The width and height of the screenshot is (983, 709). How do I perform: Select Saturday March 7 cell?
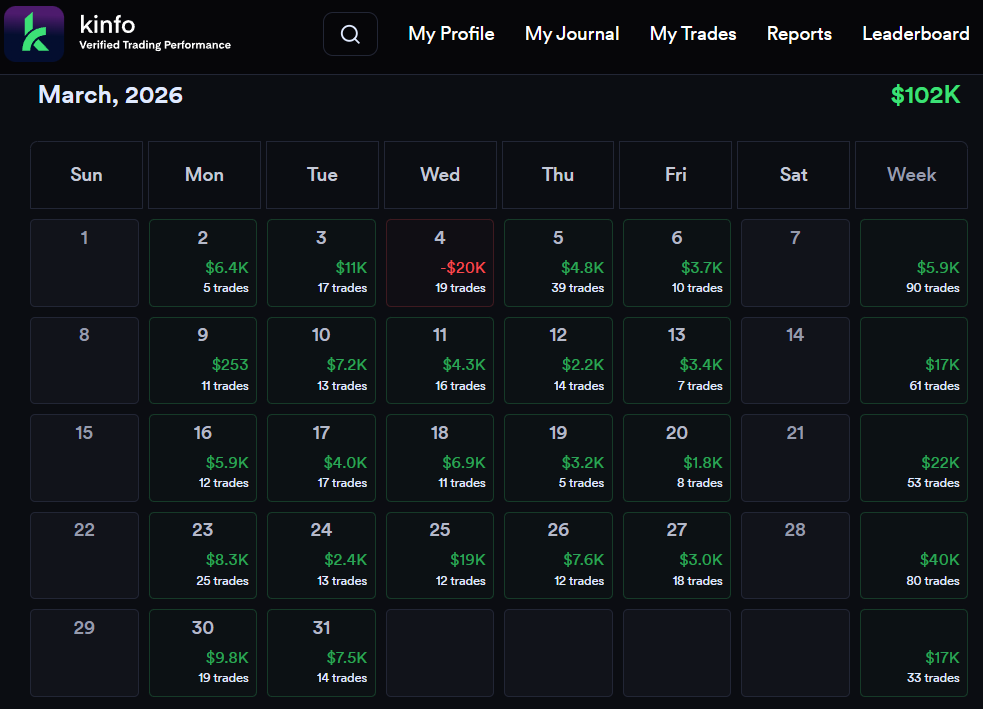point(796,263)
